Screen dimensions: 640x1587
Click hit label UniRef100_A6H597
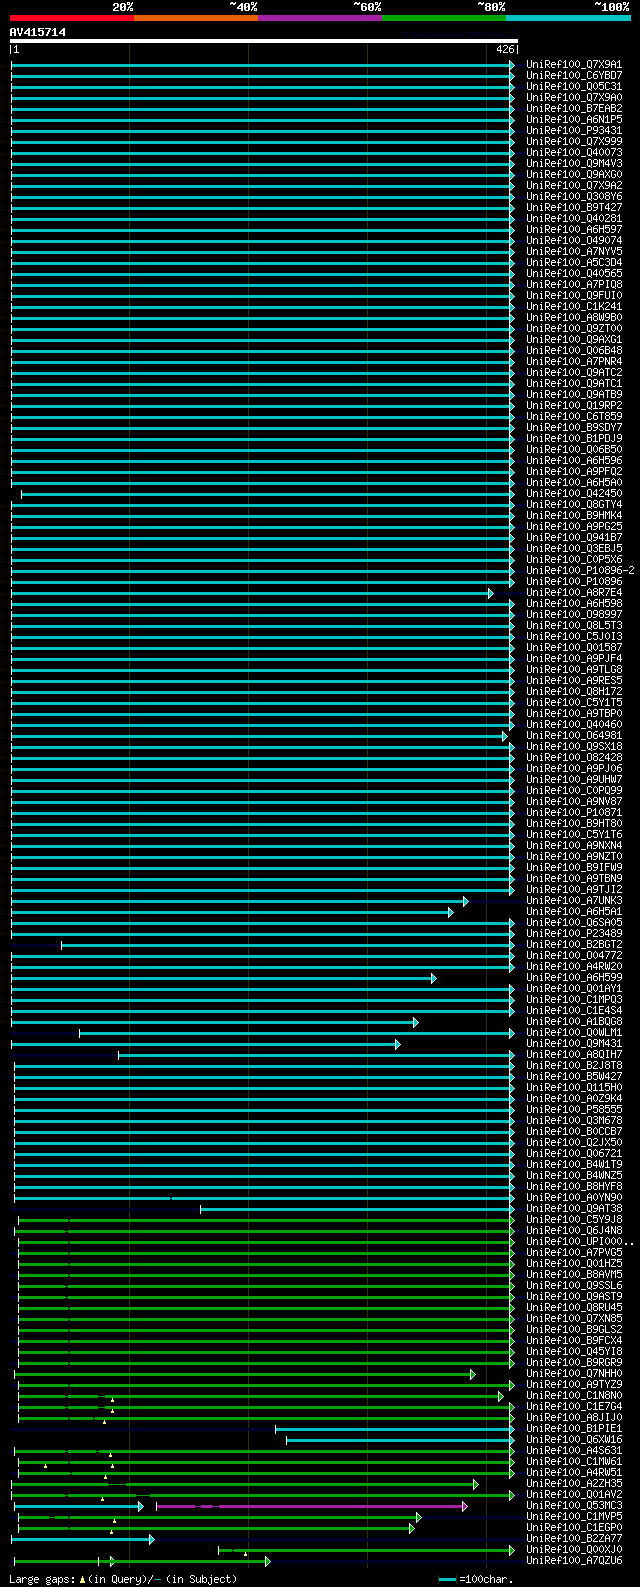[574, 230]
